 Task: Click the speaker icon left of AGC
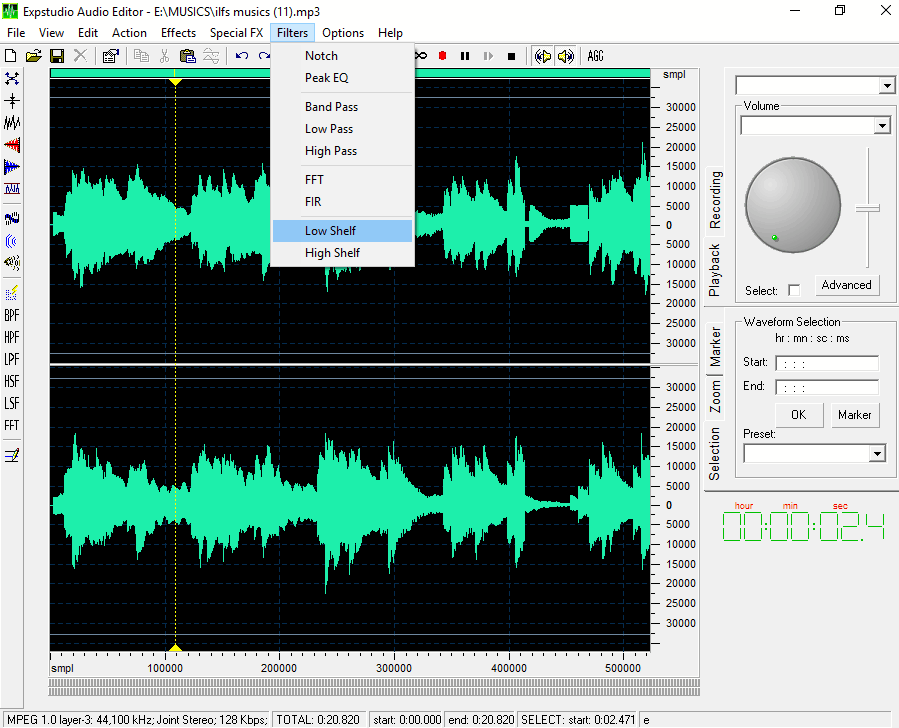565,56
